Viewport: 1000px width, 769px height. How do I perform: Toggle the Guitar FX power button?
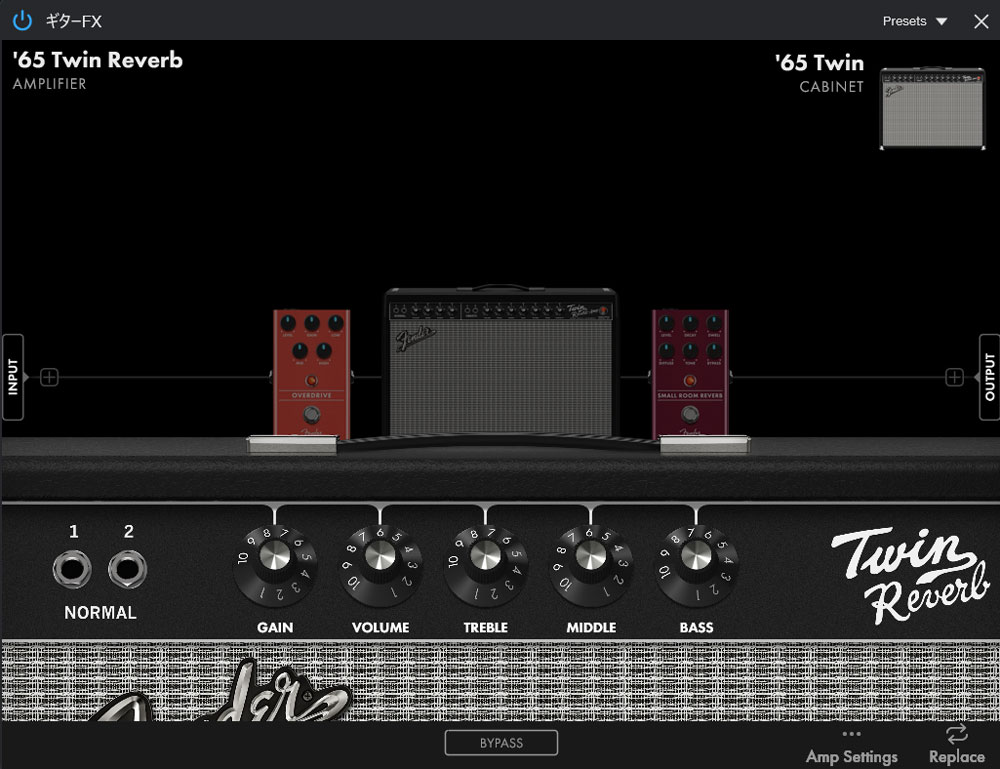pyautogui.click(x=22, y=20)
